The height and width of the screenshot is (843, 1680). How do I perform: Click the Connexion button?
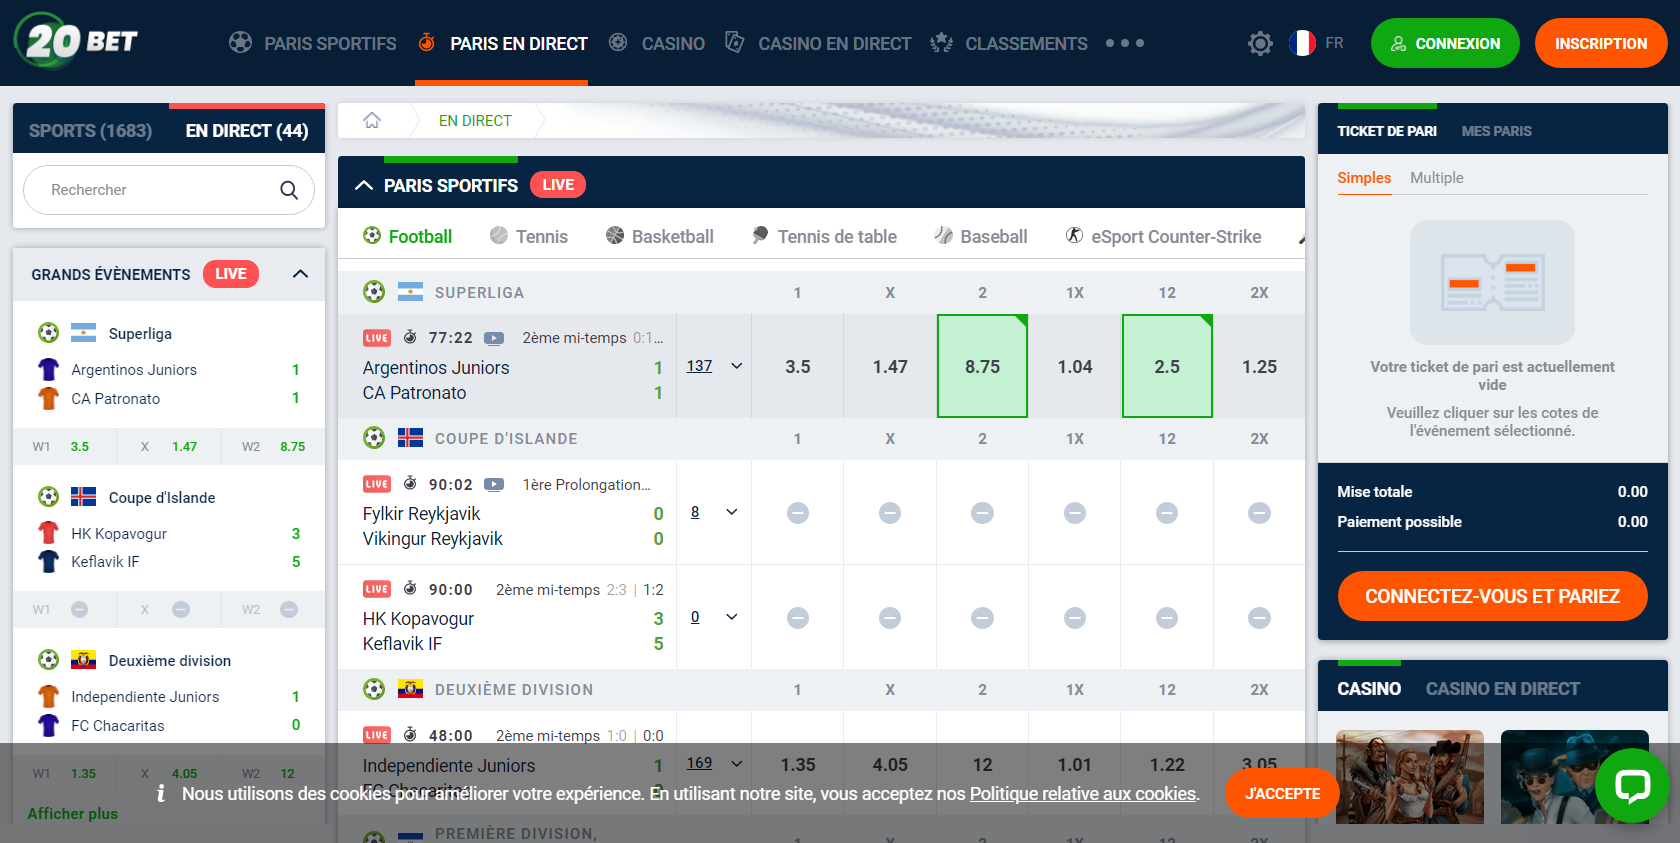pyautogui.click(x=1445, y=43)
